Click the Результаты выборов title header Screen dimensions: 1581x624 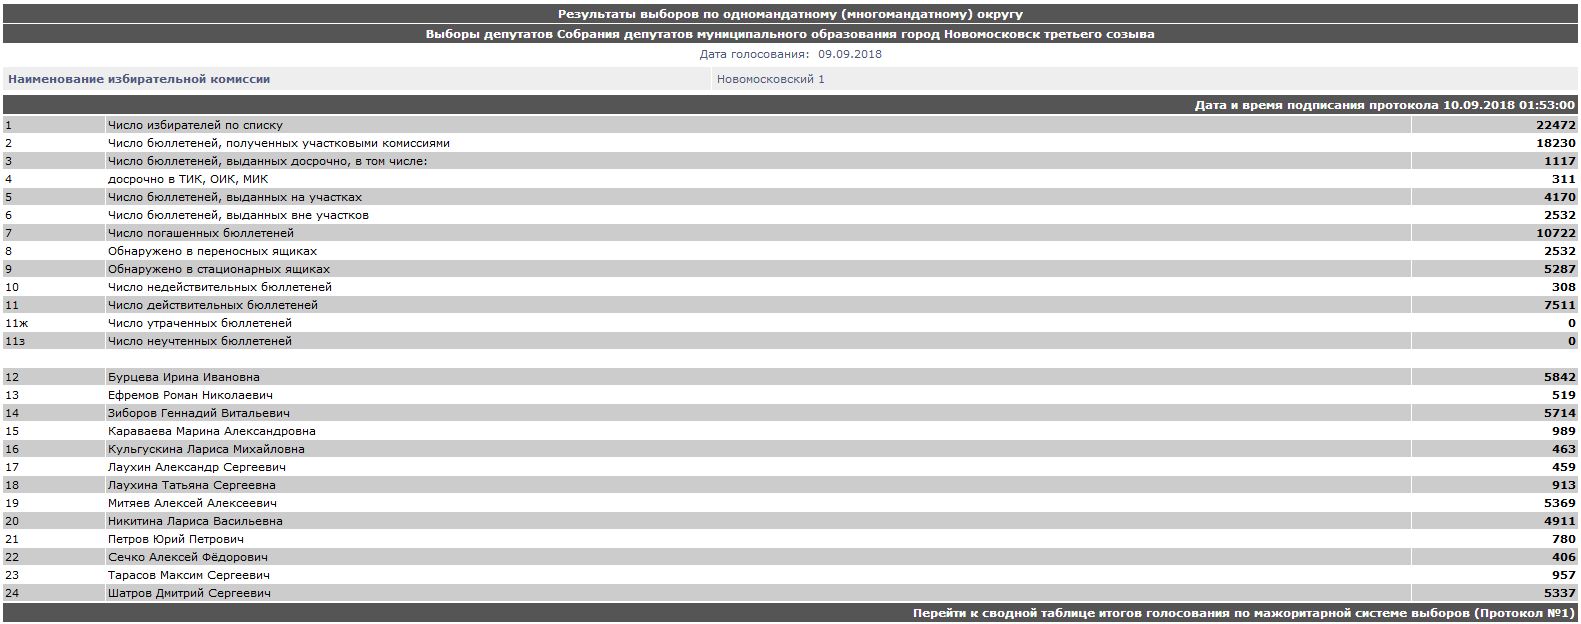click(x=790, y=14)
